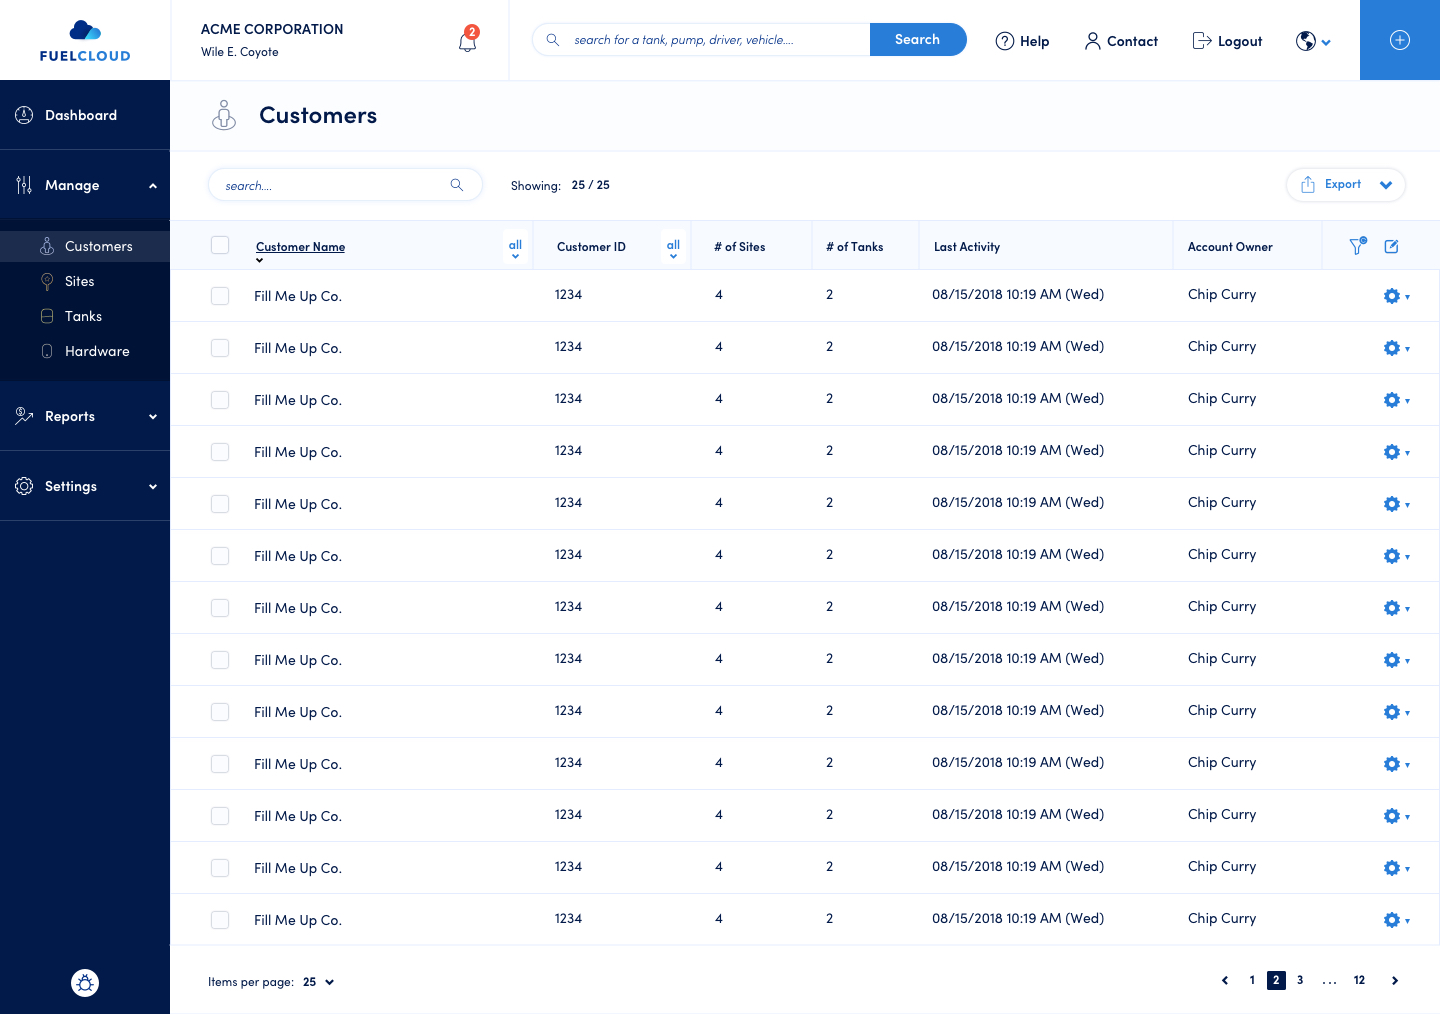This screenshot has width=1440, height=1014.
Task: Click the Logout link
Action: point(1227,41)
